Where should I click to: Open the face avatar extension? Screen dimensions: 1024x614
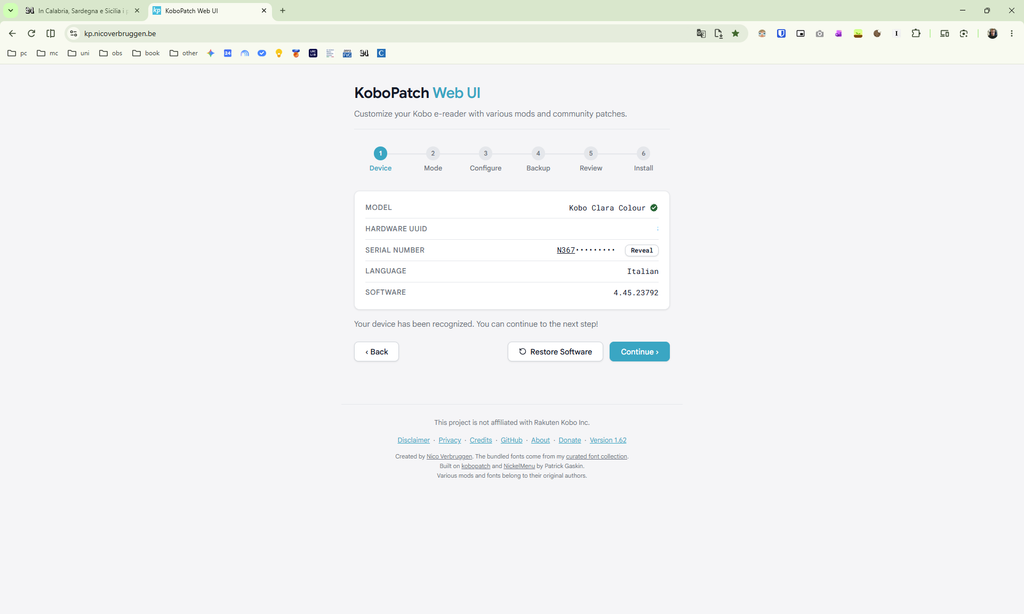[x=762, y=33]
